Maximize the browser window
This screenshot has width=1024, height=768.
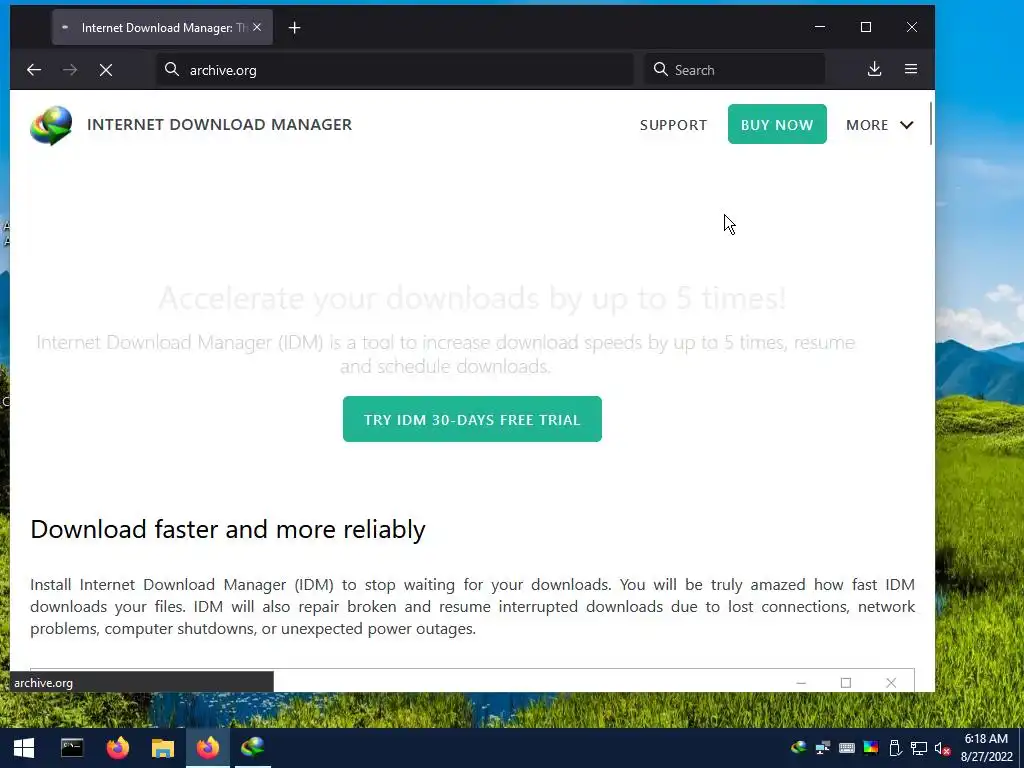point(866,27)
